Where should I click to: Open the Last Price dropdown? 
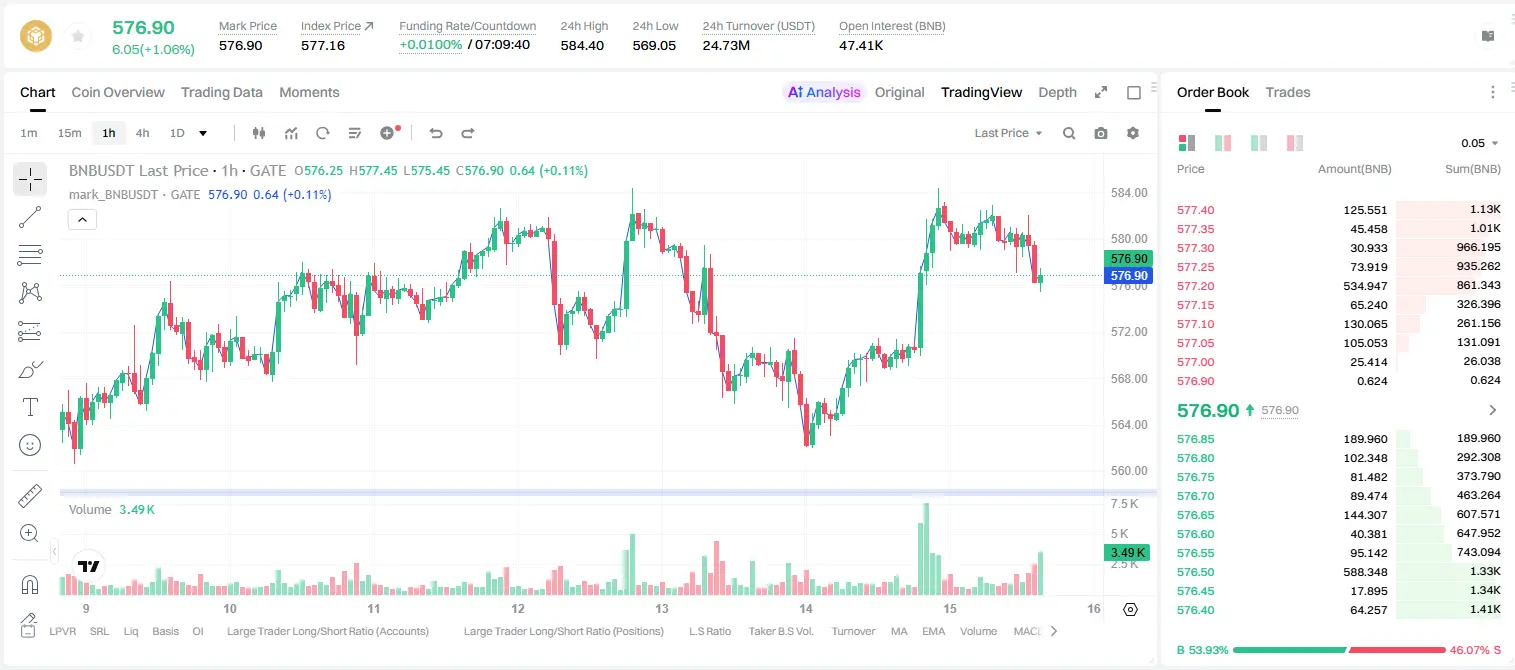(x=1008, y=133)
